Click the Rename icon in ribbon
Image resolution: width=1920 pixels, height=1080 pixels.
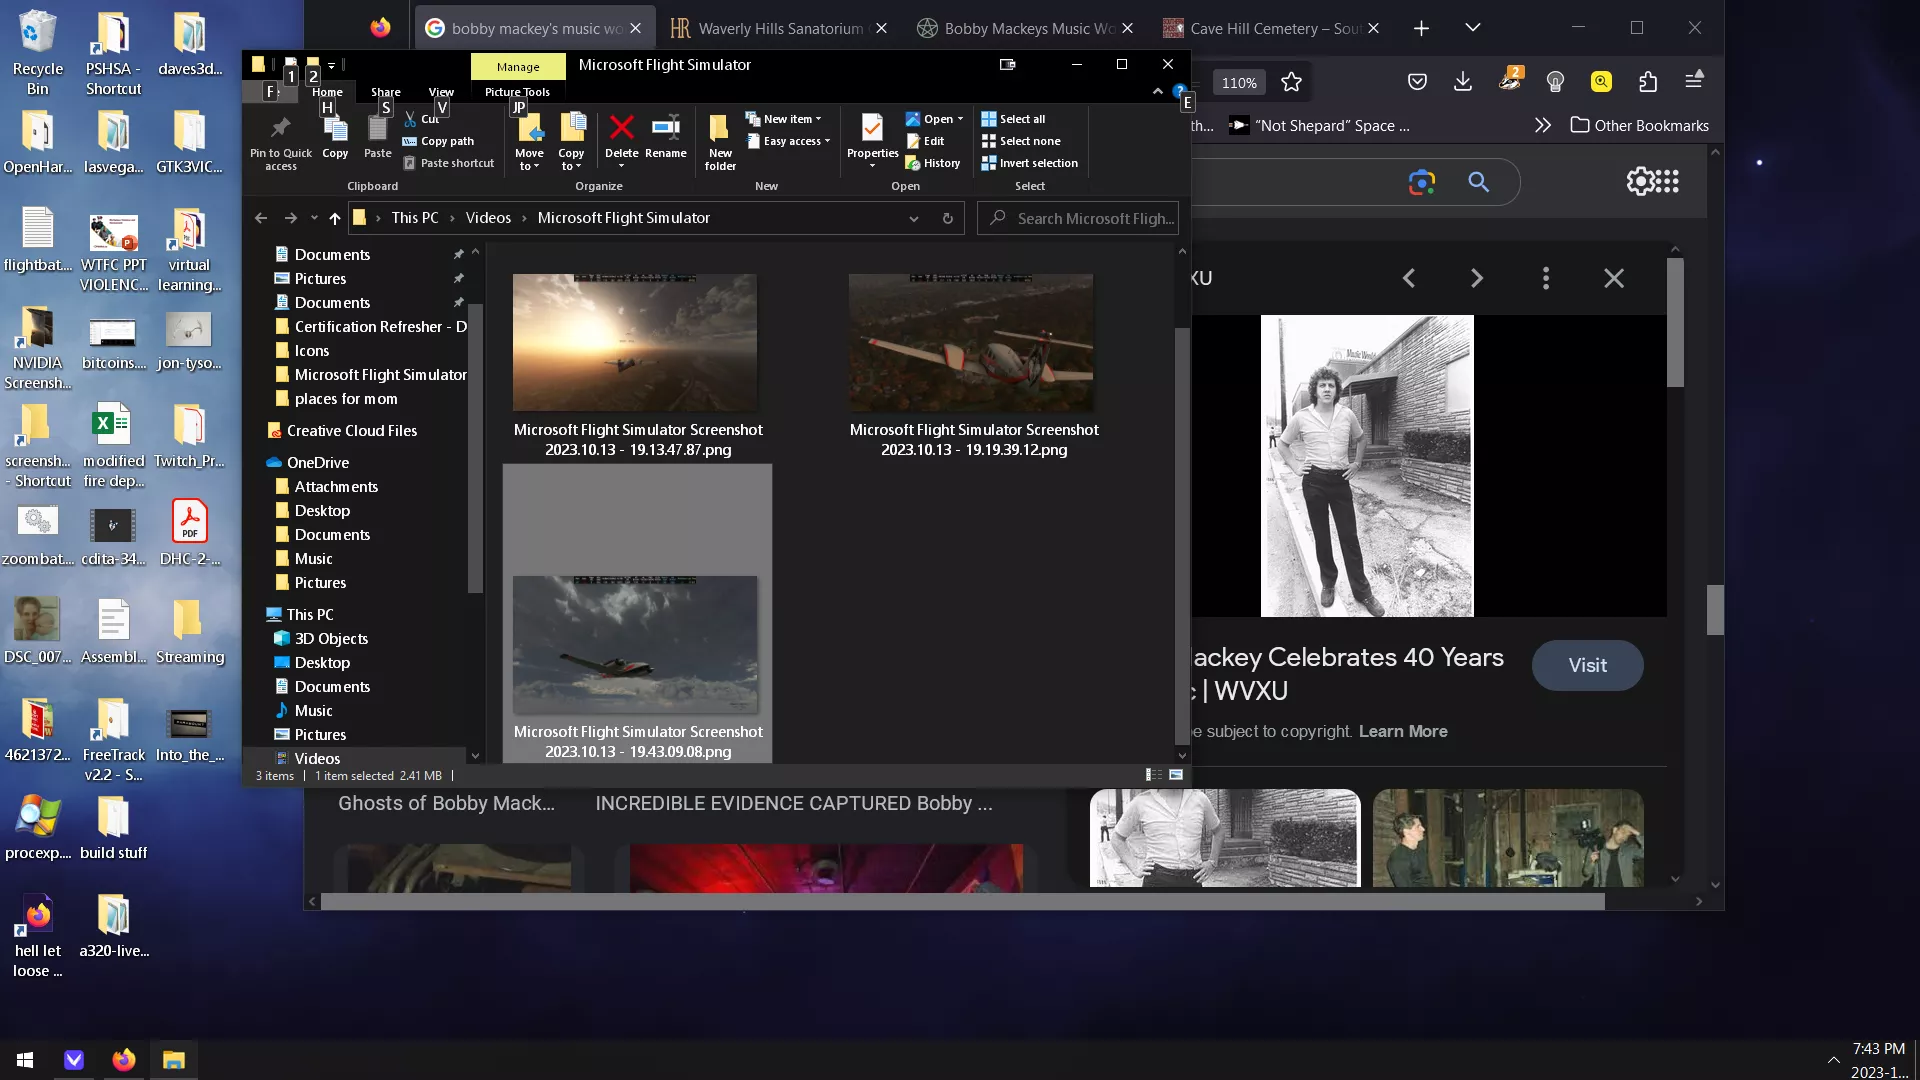point(665,137)
